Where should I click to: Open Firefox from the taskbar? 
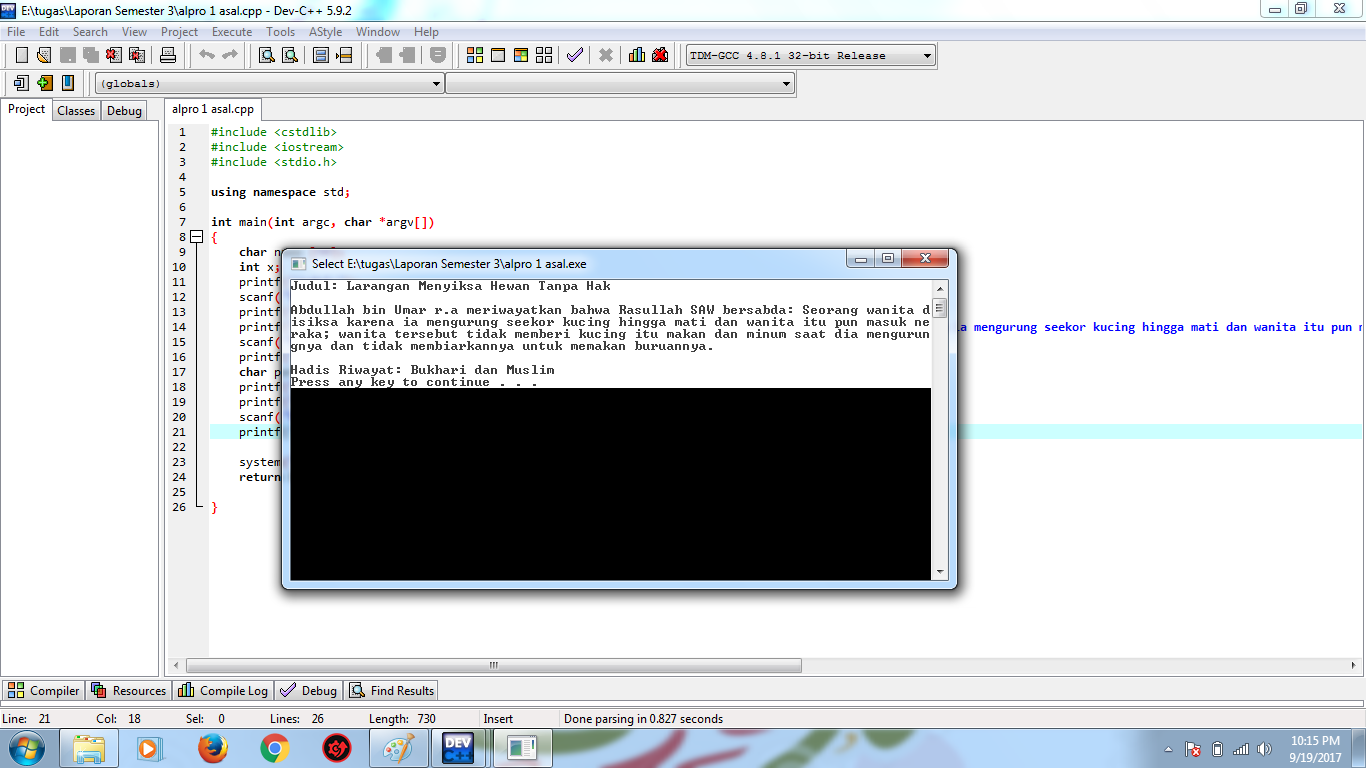(x=213, y=748)
